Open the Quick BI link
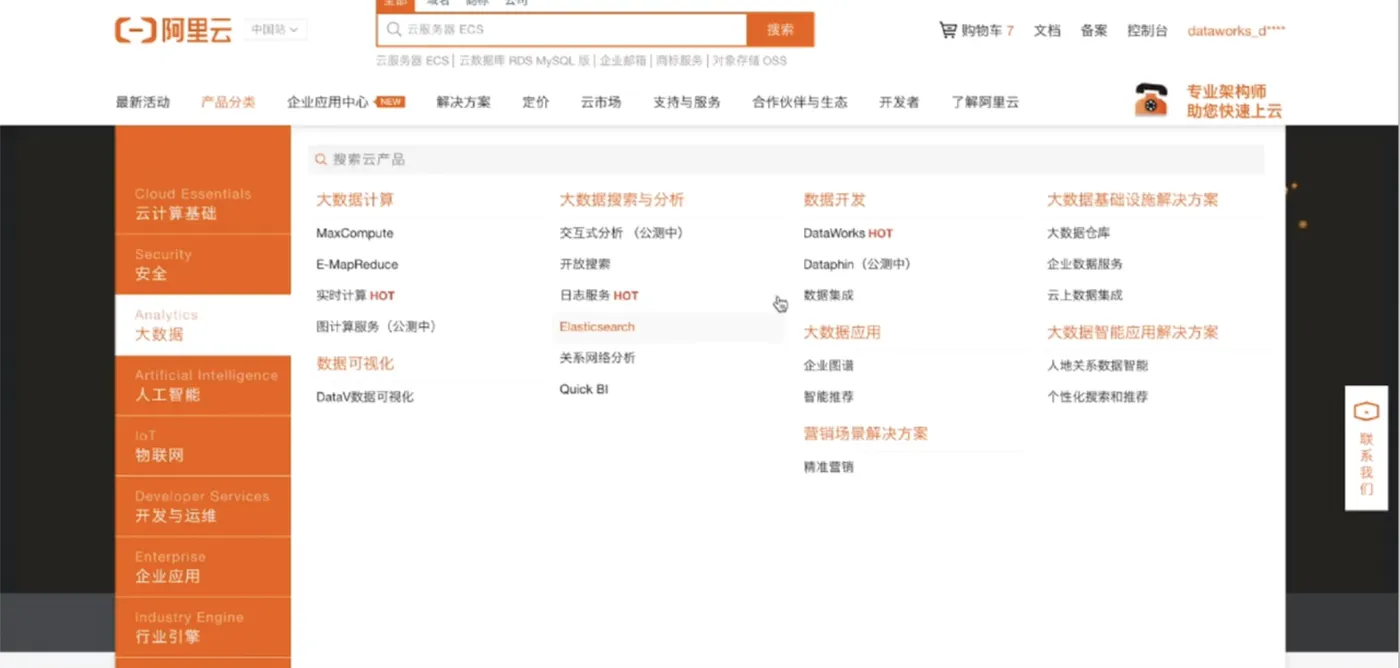 584,389
